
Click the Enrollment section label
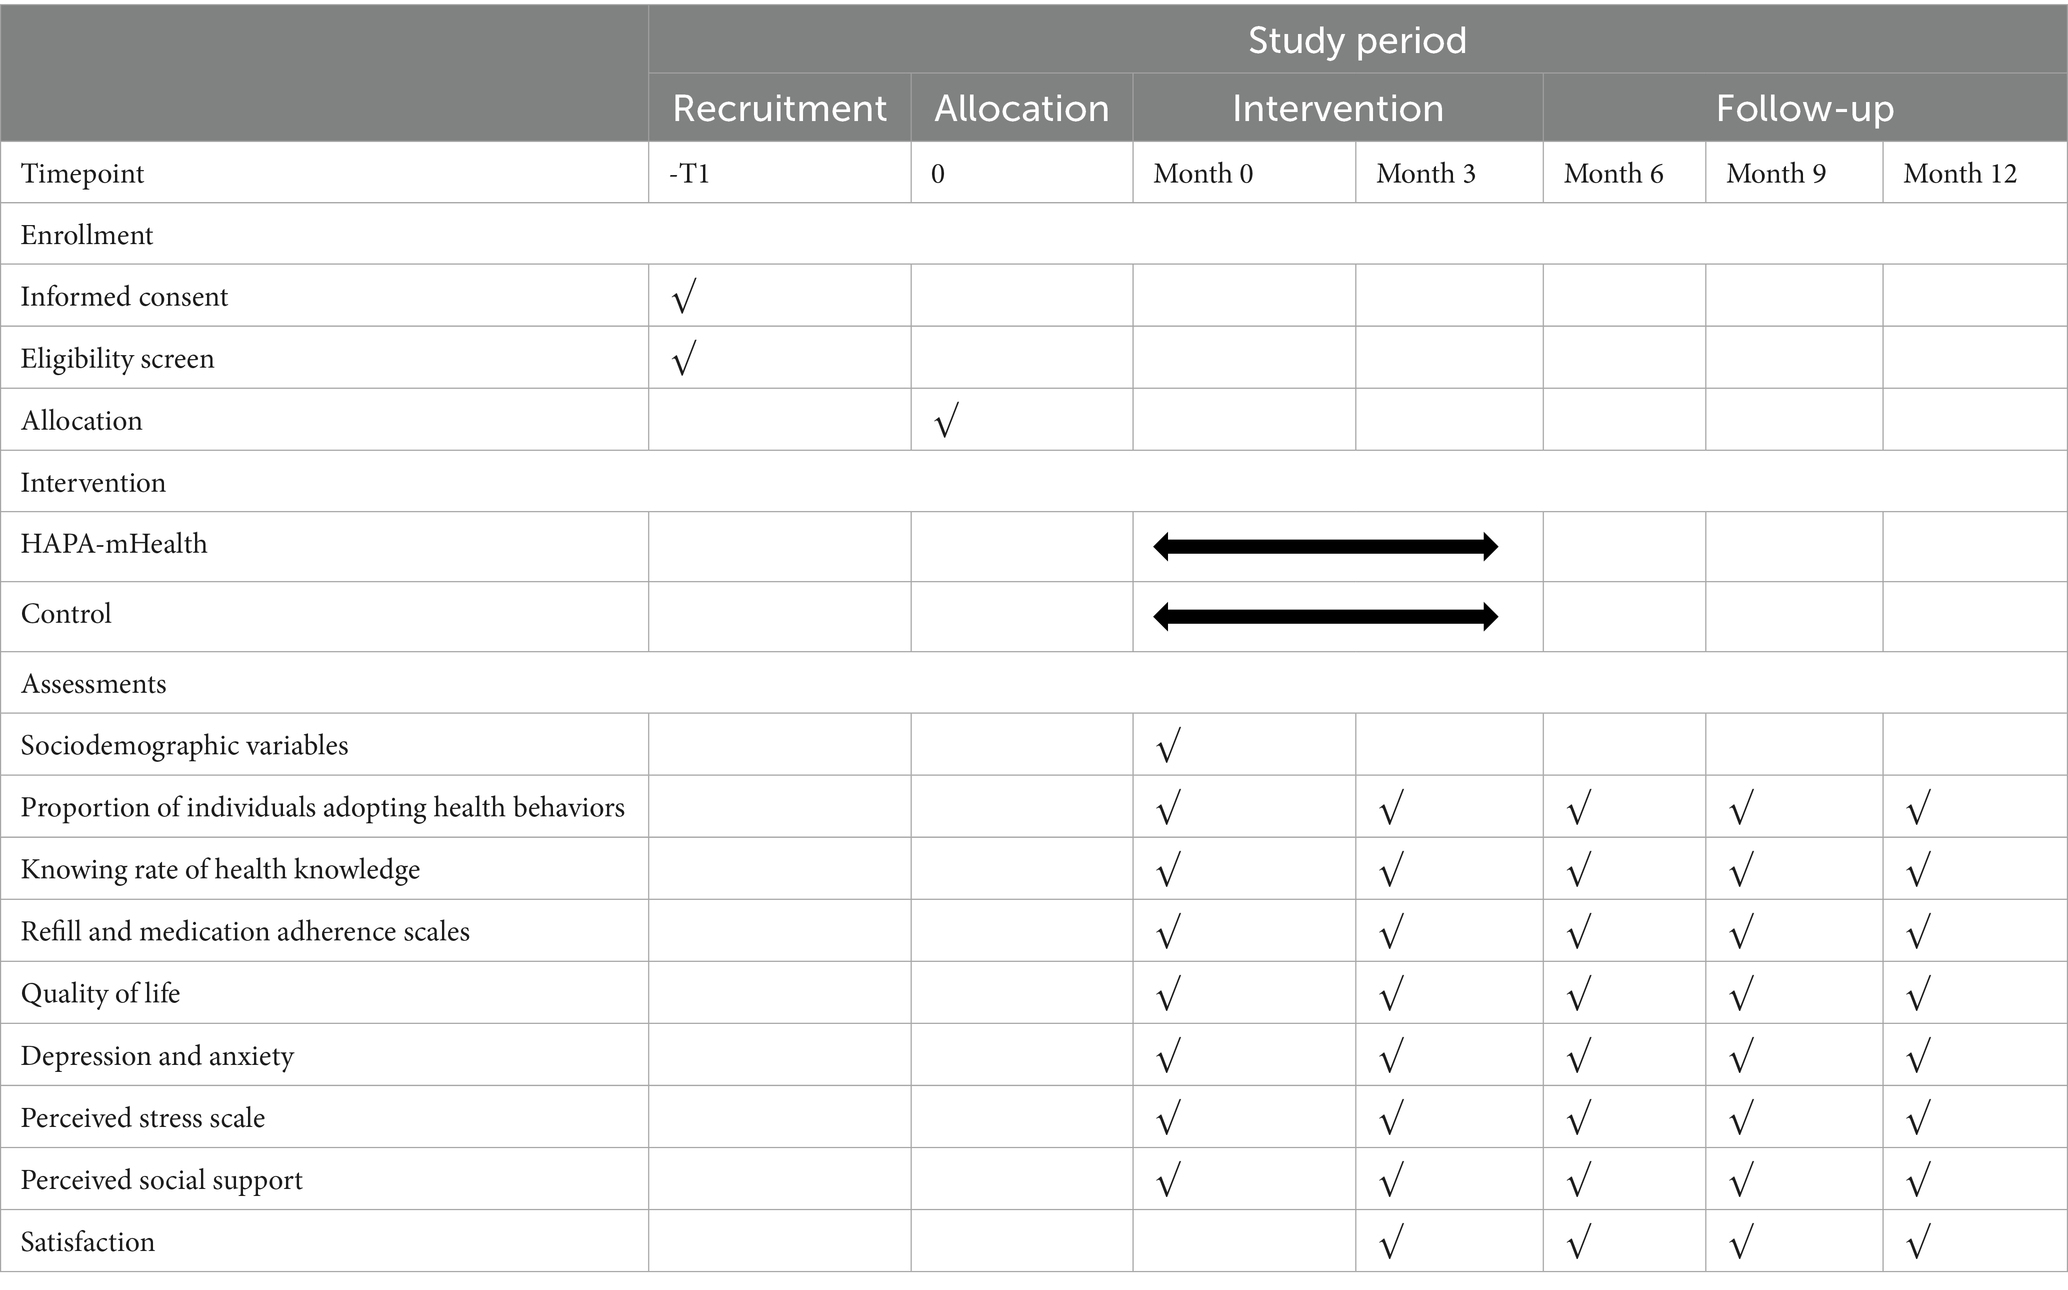click(87, 235)
